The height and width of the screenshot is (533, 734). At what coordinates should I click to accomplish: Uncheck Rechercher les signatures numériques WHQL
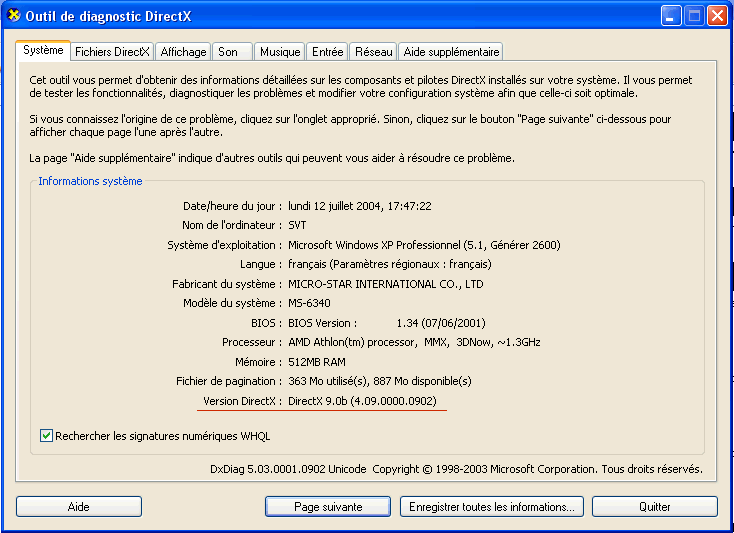(46, 436)
